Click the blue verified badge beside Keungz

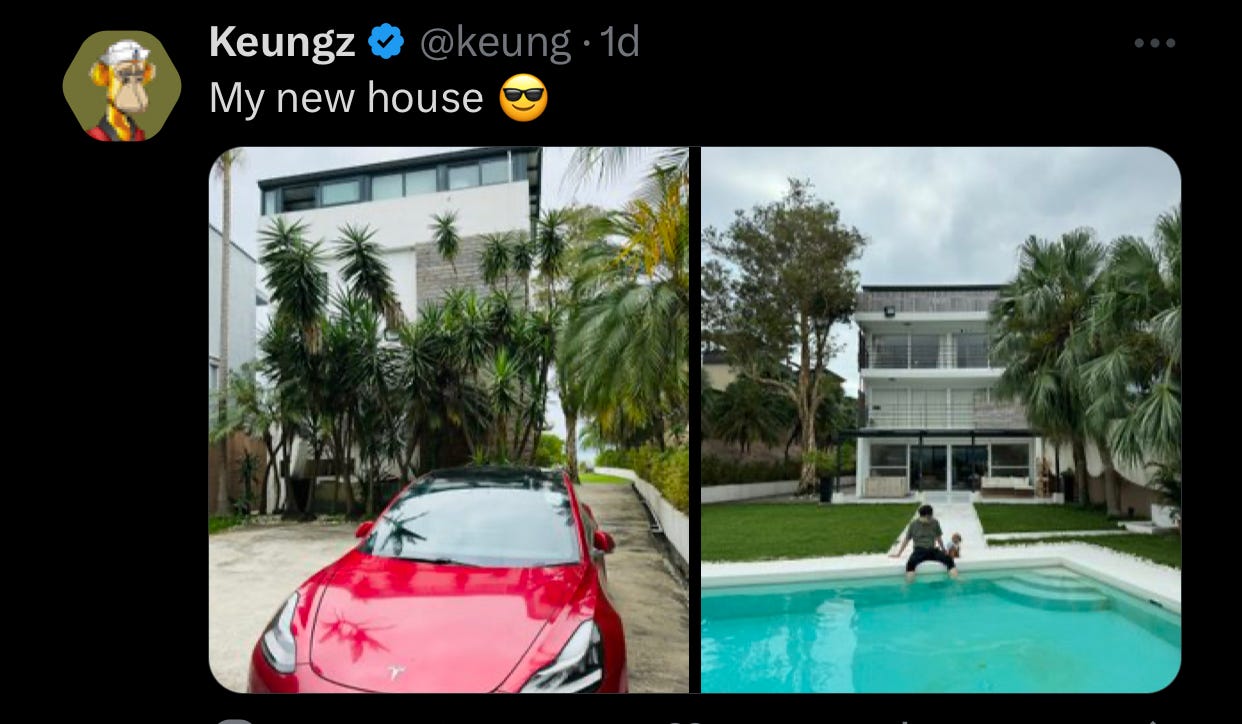coord(386,42)
